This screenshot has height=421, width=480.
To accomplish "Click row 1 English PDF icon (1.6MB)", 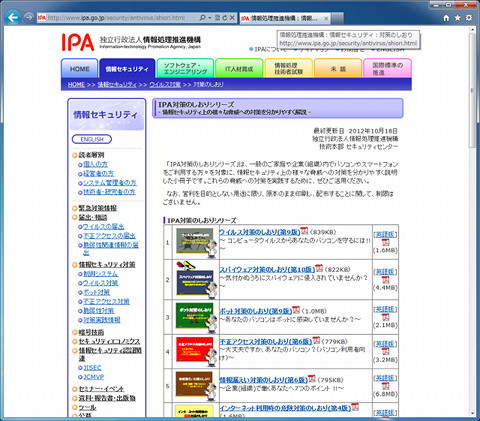I will (385, 242).
